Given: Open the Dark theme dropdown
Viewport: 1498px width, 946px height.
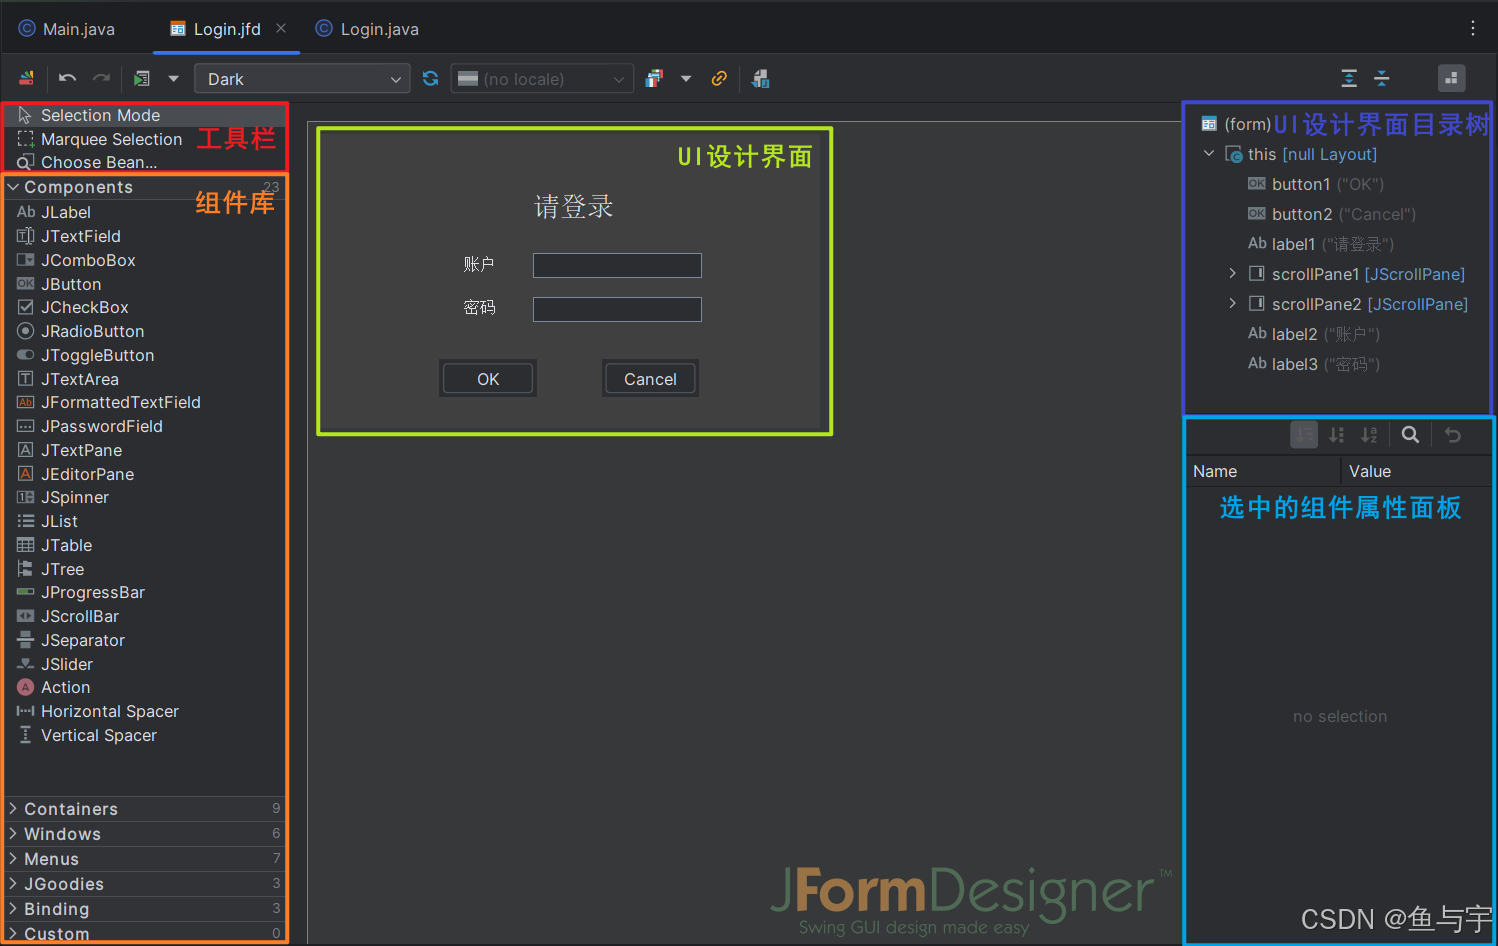Looking at the screenshot, I should click(x=302, y=78).
